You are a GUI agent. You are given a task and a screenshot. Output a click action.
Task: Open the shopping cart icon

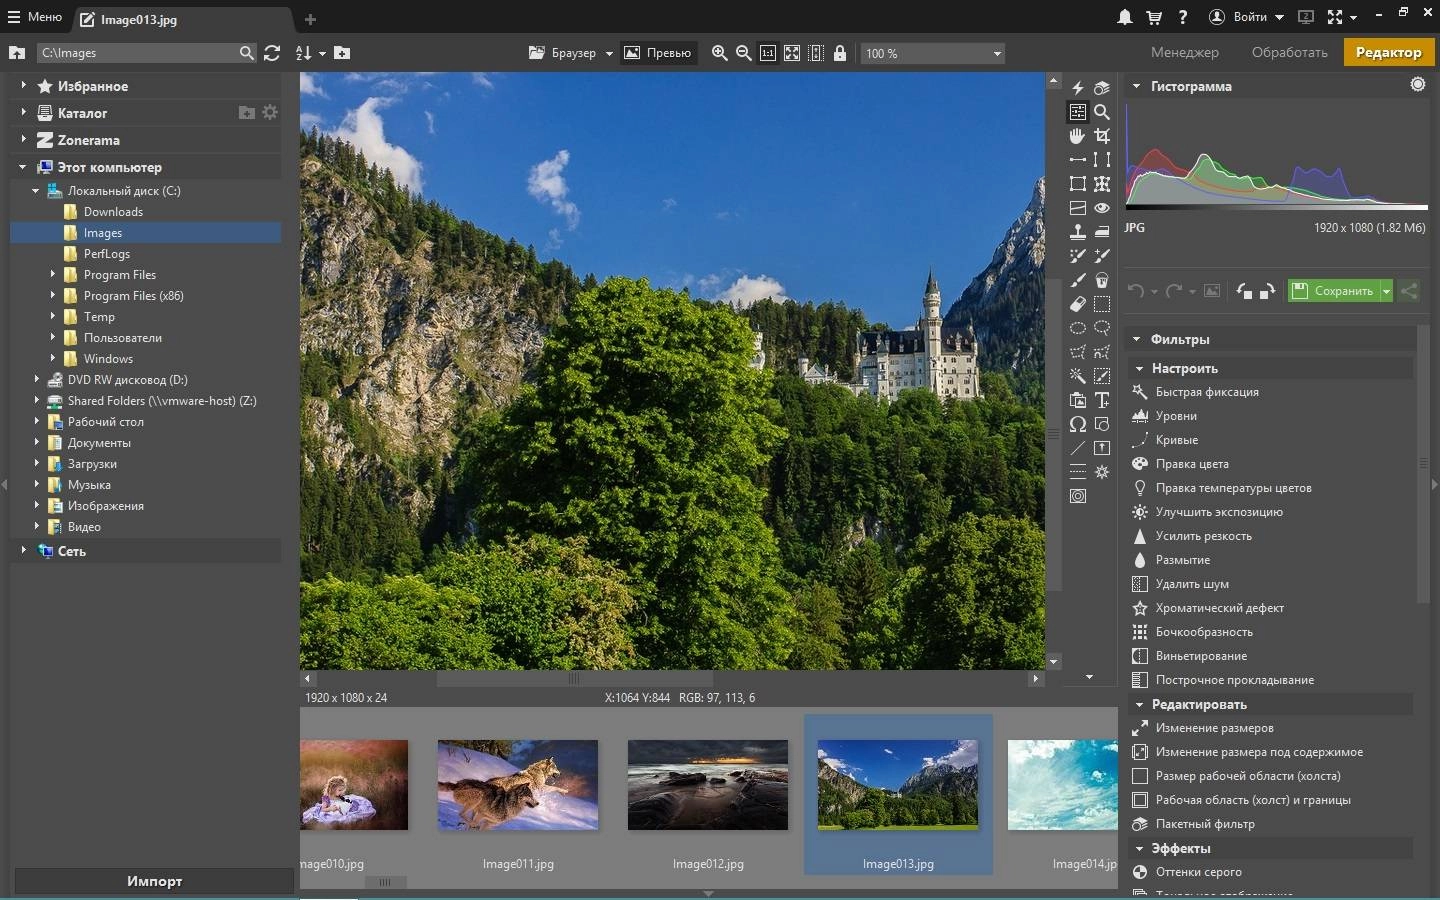1154,17
